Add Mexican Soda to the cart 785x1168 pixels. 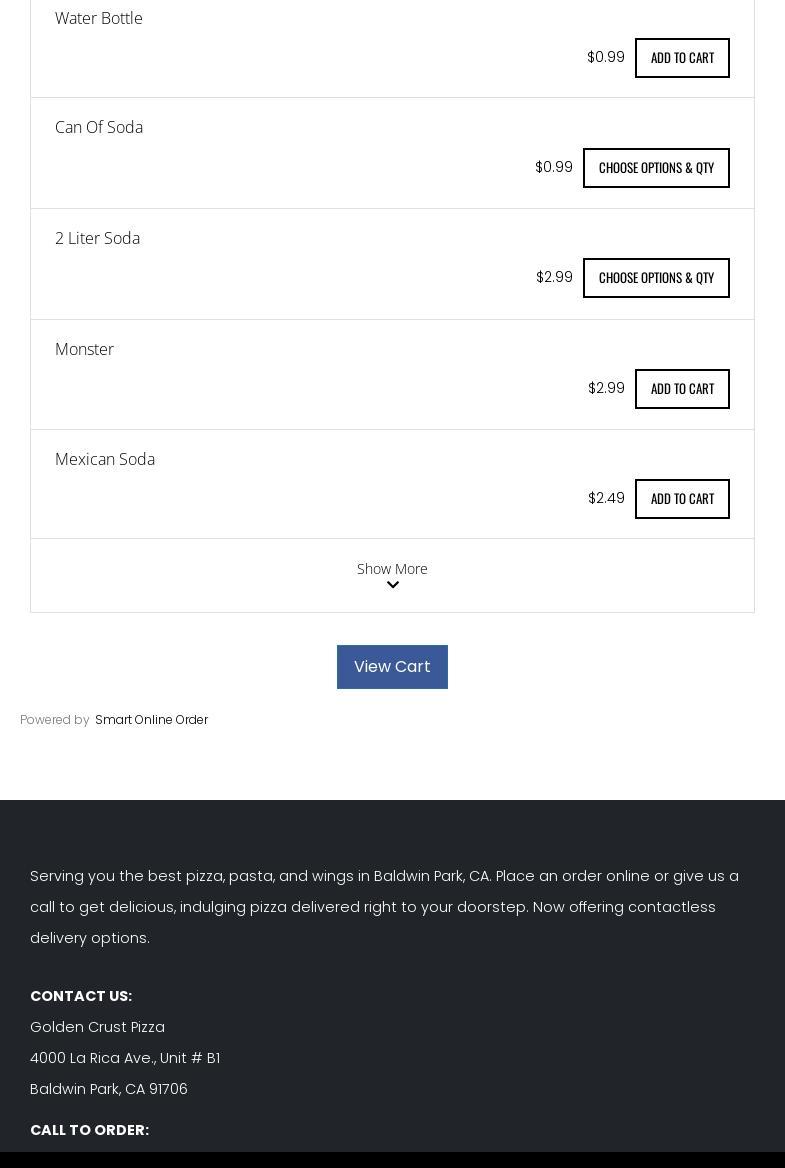click(x=682, y=499)
